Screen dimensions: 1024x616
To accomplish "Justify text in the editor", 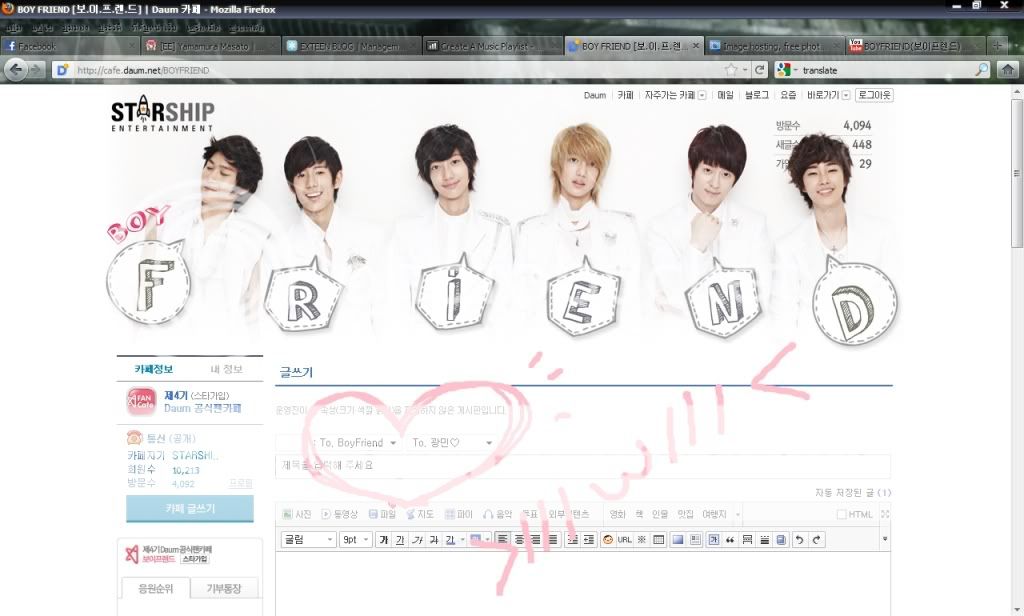I will 553,540.
